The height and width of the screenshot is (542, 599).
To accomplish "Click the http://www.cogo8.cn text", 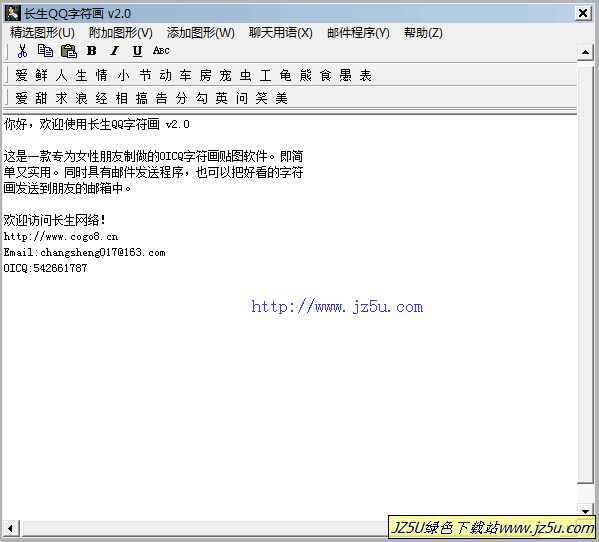I will (61, 236).
